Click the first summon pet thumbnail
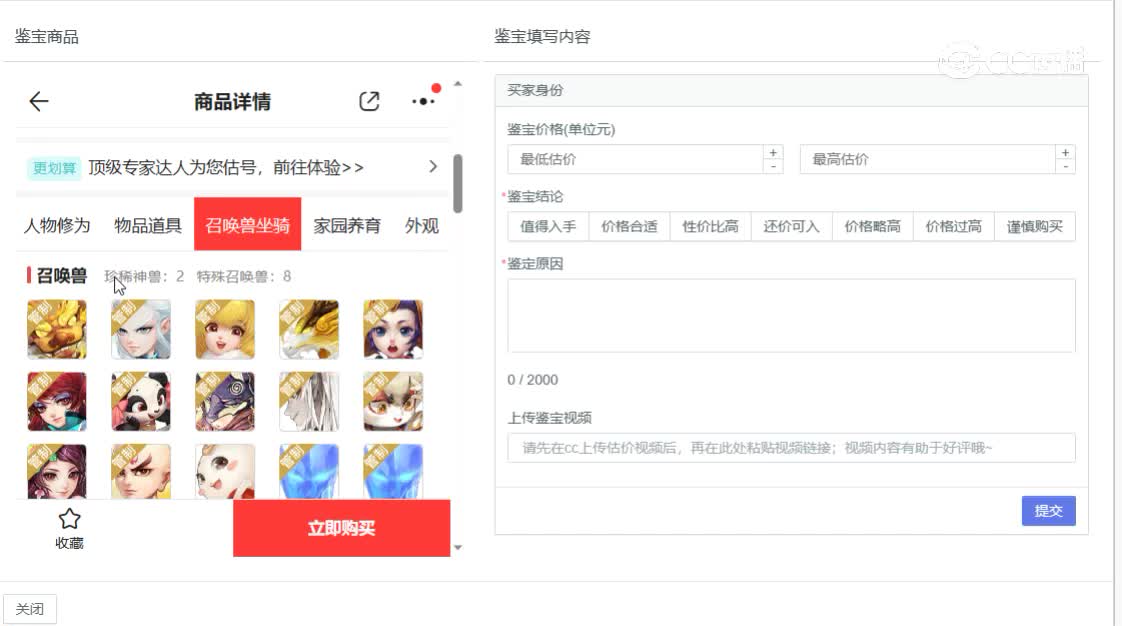 [56, 328]
